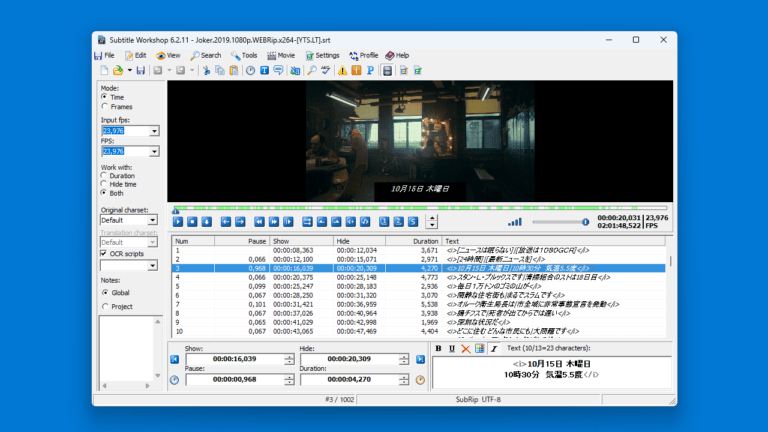The image size is (768, 432).
Task: Click the Fast forward double-arrow button
Action: tap(274, 222)
